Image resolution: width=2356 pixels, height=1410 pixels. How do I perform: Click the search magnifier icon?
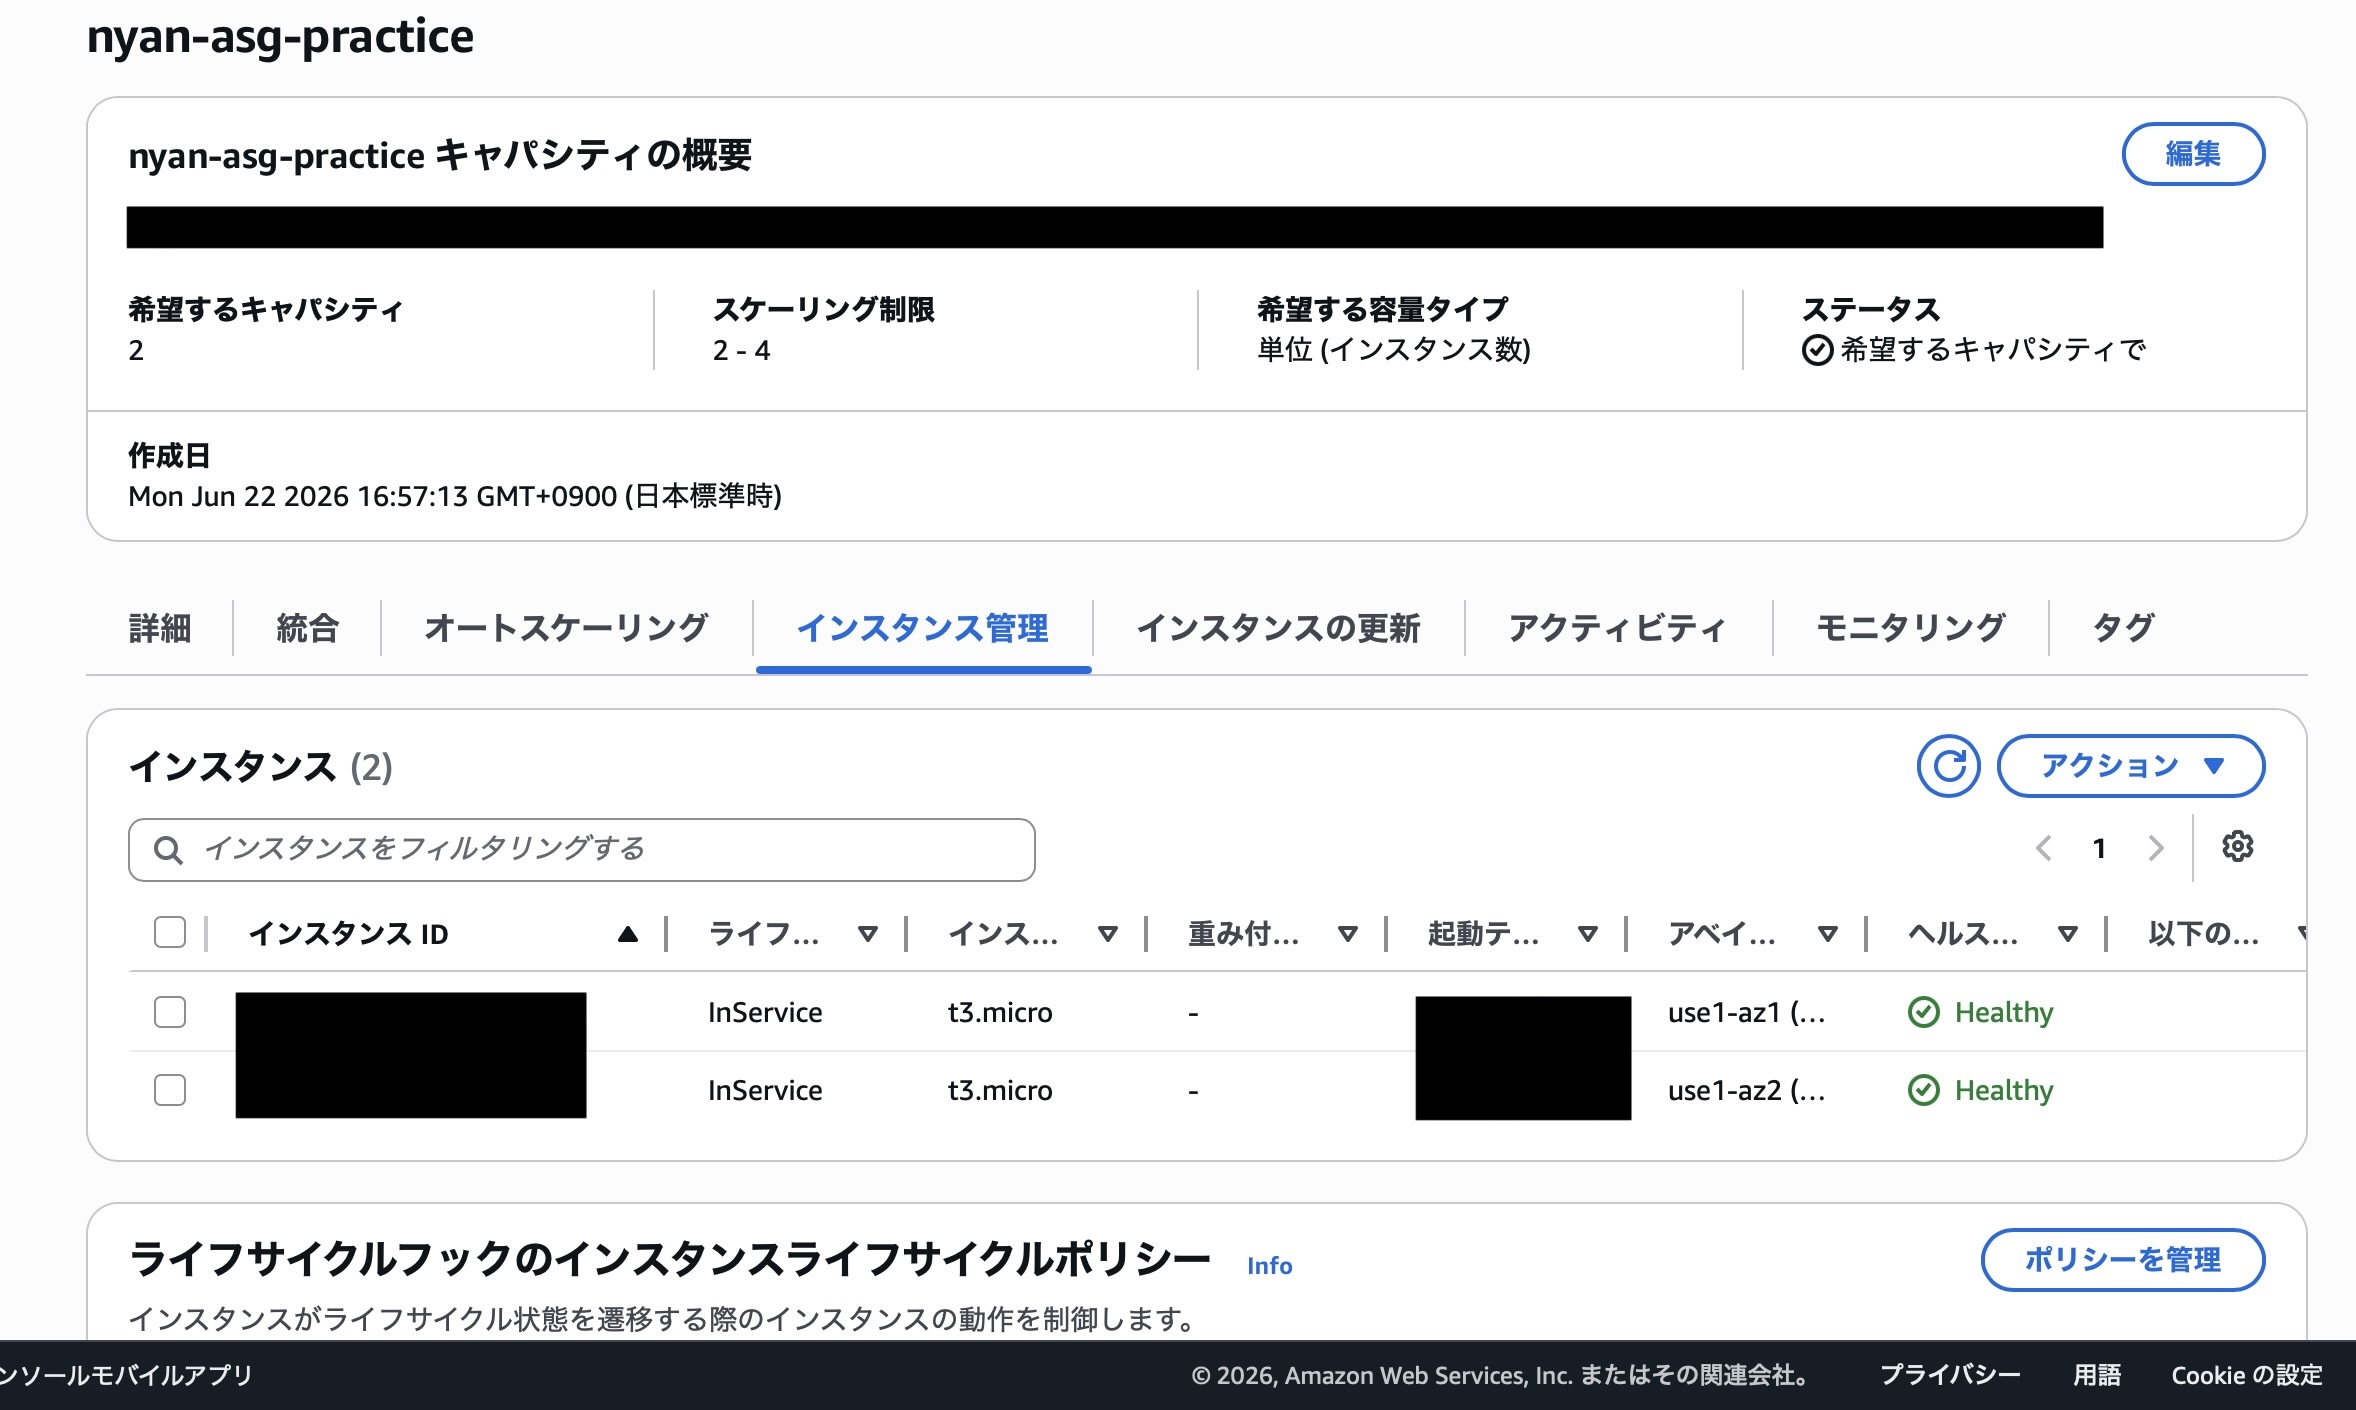pyautogui.click(x=168, y=850)
